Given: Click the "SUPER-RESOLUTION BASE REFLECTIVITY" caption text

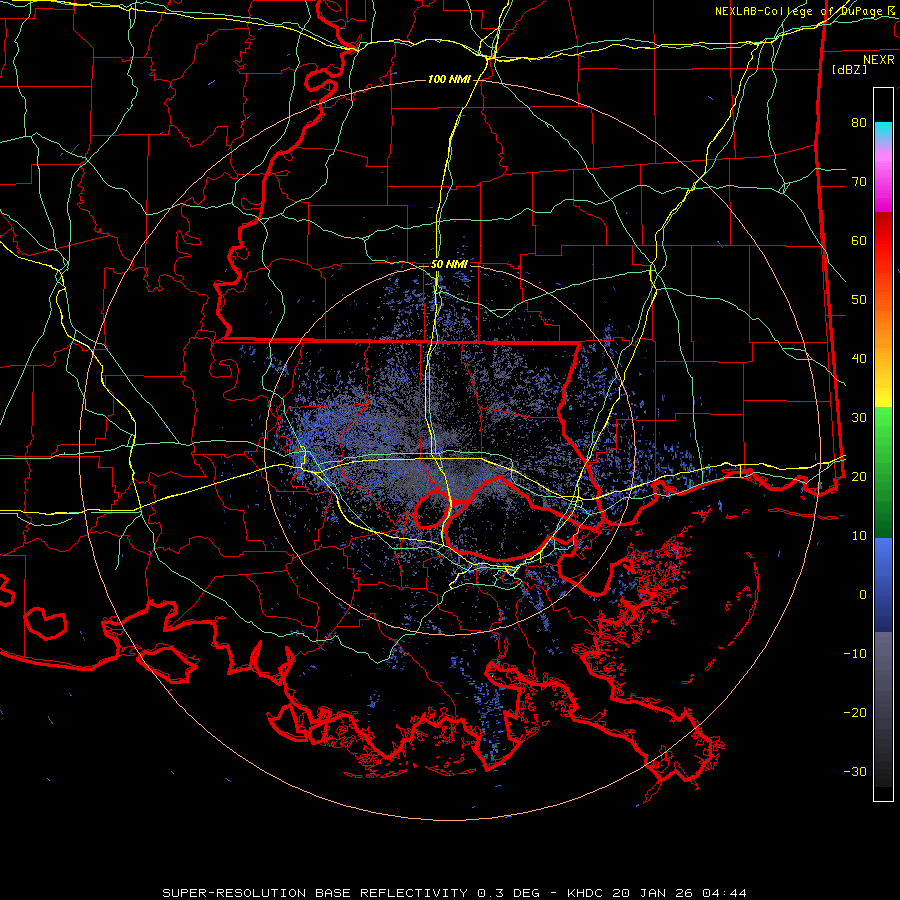Looking at the screenshot, I should coord(315,893).
